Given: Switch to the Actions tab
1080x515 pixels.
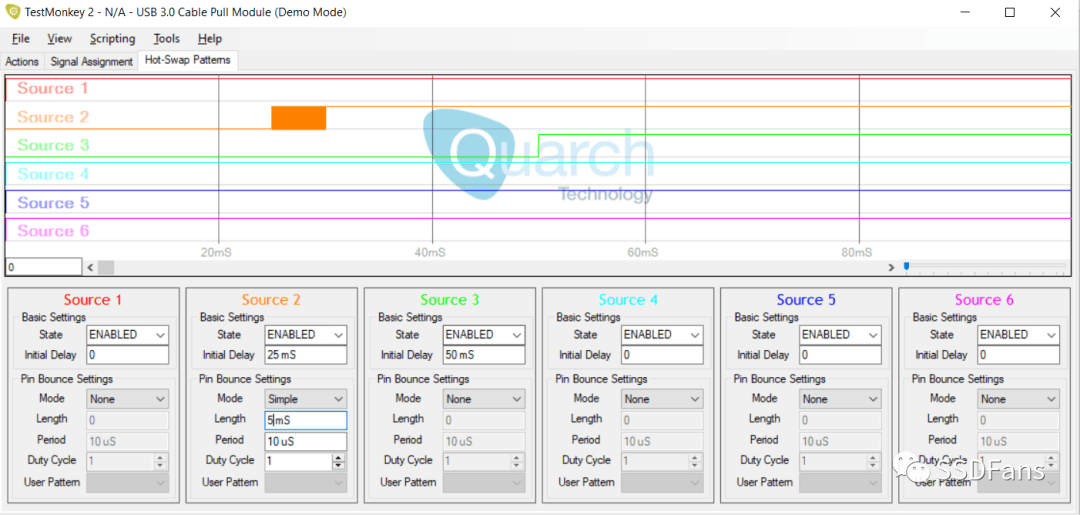Looking at the screenshot, I should (22, 61).
